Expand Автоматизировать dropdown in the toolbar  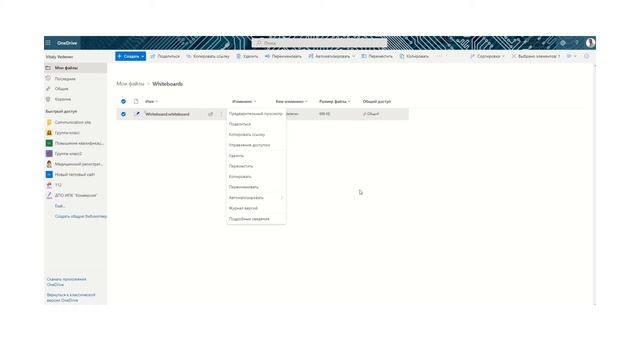click(x=332, y=56)
